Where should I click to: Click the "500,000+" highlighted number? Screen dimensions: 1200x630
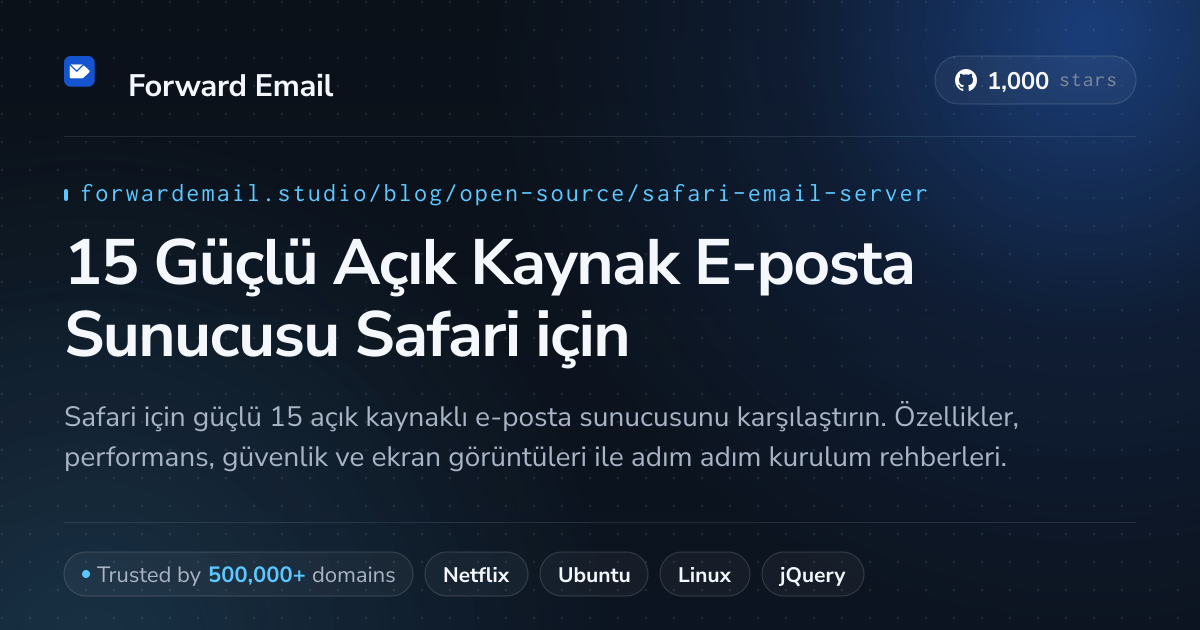click(x=257, y=575)
